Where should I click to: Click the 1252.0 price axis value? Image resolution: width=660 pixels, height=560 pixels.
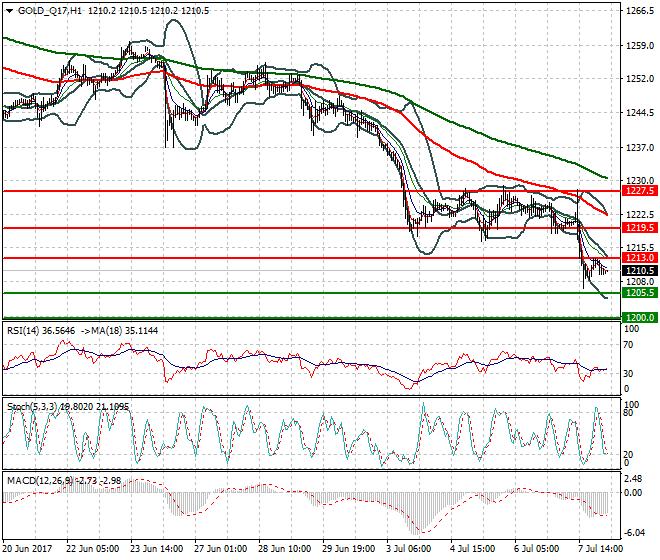pos(640,79)
